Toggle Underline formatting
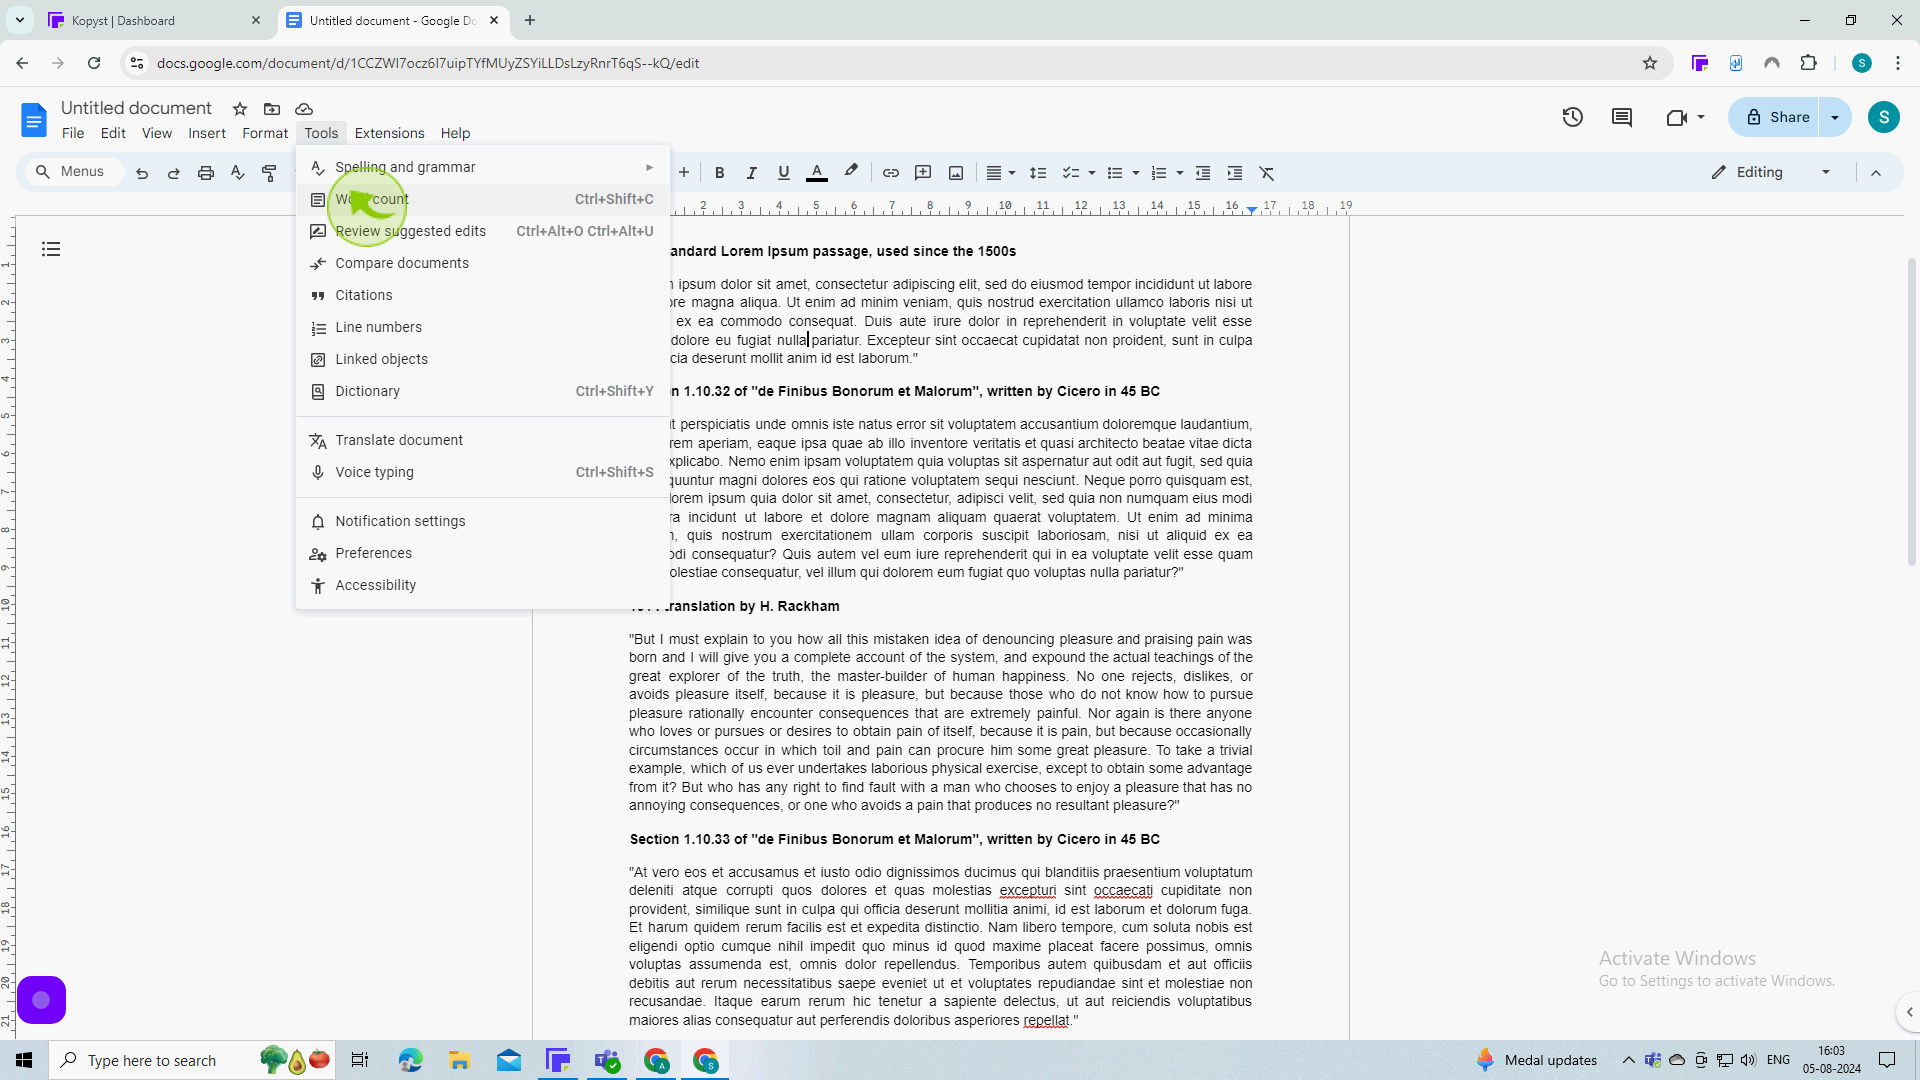The height and width of the screenshot is (1080, 1920). tap(784, 173)
